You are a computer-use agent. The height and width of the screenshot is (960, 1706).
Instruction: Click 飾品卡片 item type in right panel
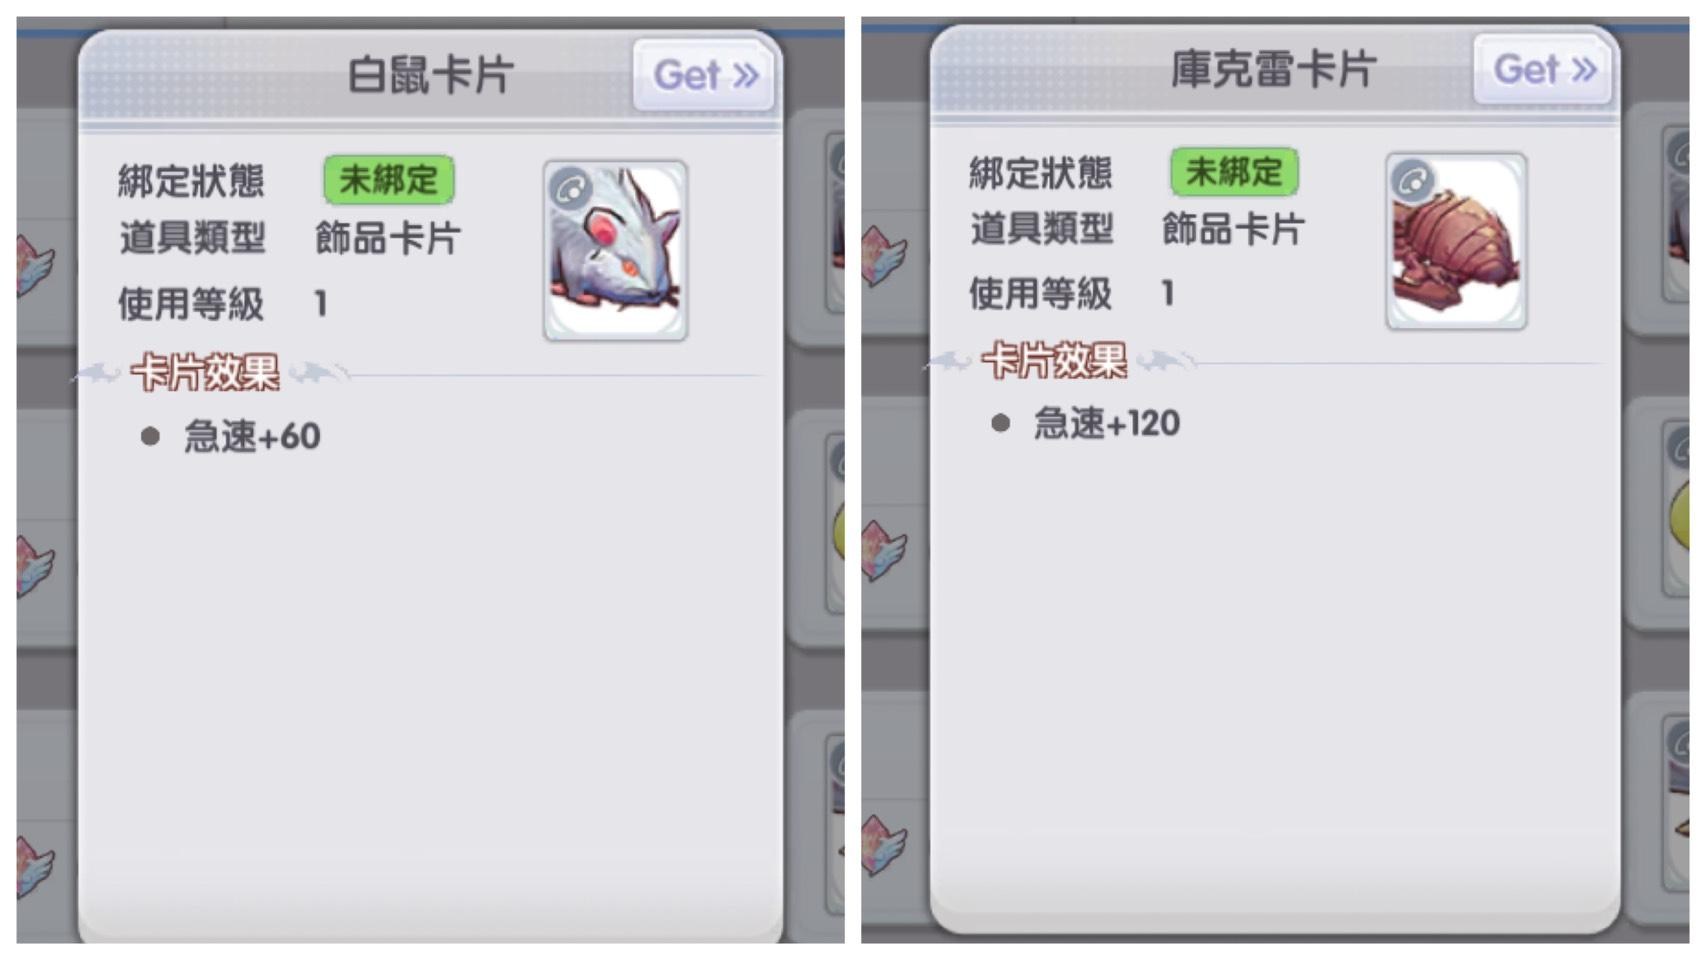[1233, 229]
